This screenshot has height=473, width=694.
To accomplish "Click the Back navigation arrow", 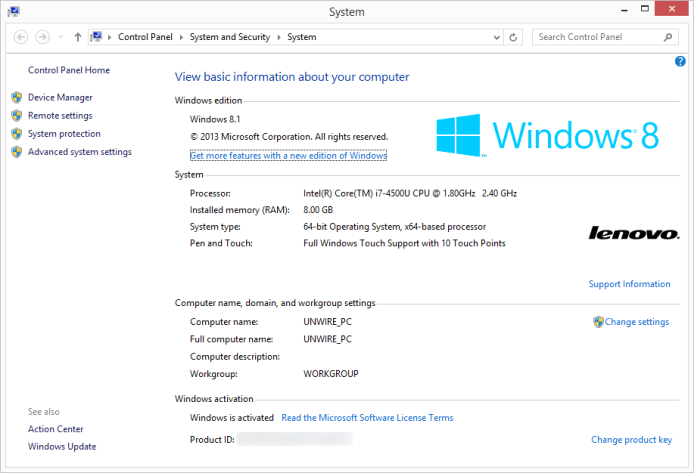I will point(20,37).
